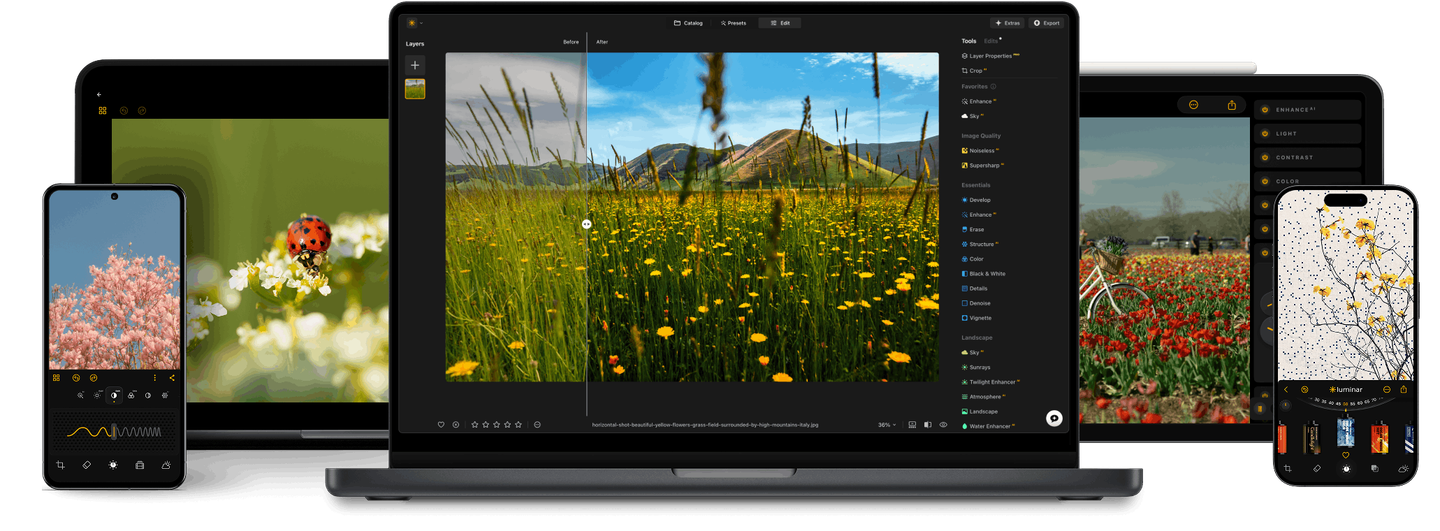Open Sky under the Landscape section

(973, 352)
